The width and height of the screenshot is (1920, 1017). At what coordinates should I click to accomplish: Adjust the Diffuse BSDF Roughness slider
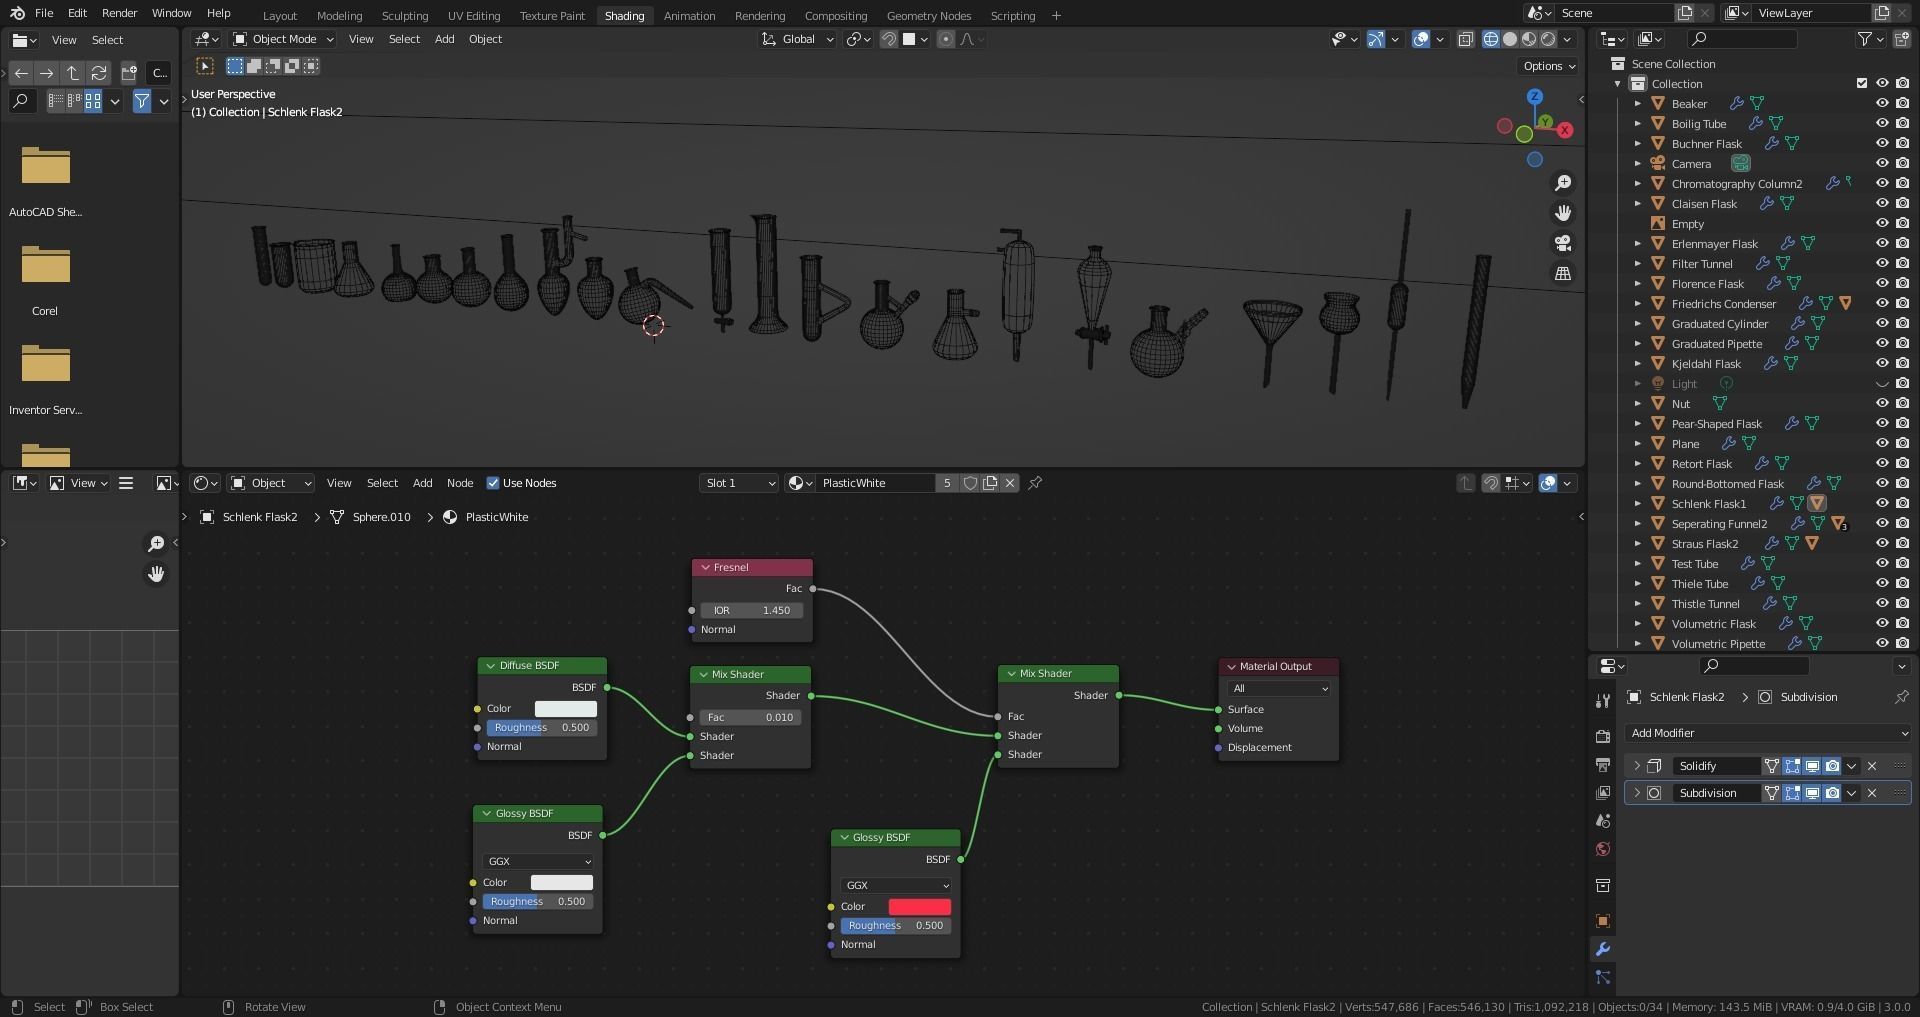541,727
